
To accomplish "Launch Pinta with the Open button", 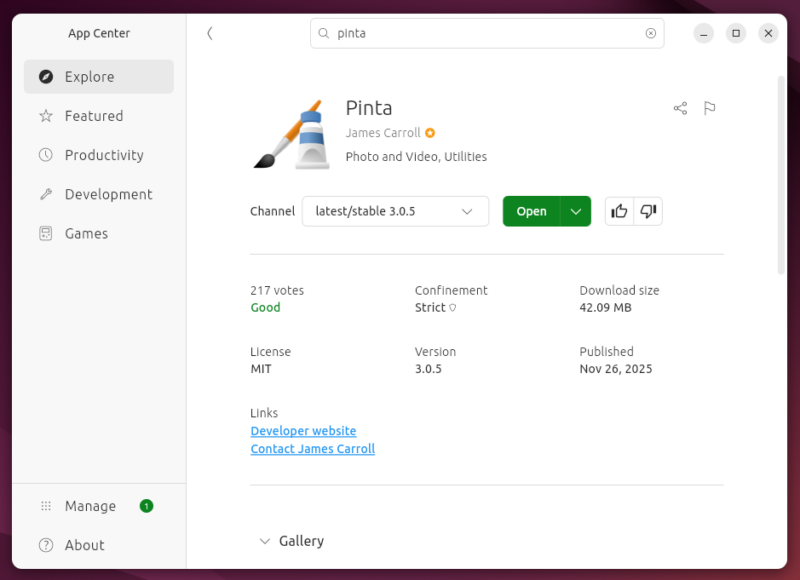I will [532, 211].
